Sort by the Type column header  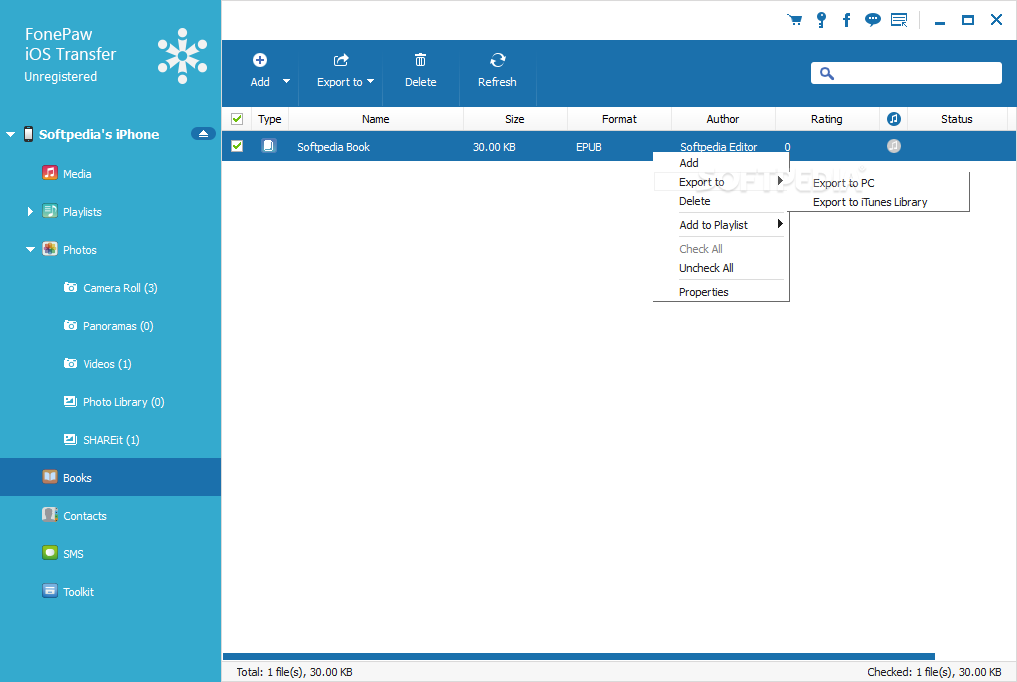coord(269,119)
